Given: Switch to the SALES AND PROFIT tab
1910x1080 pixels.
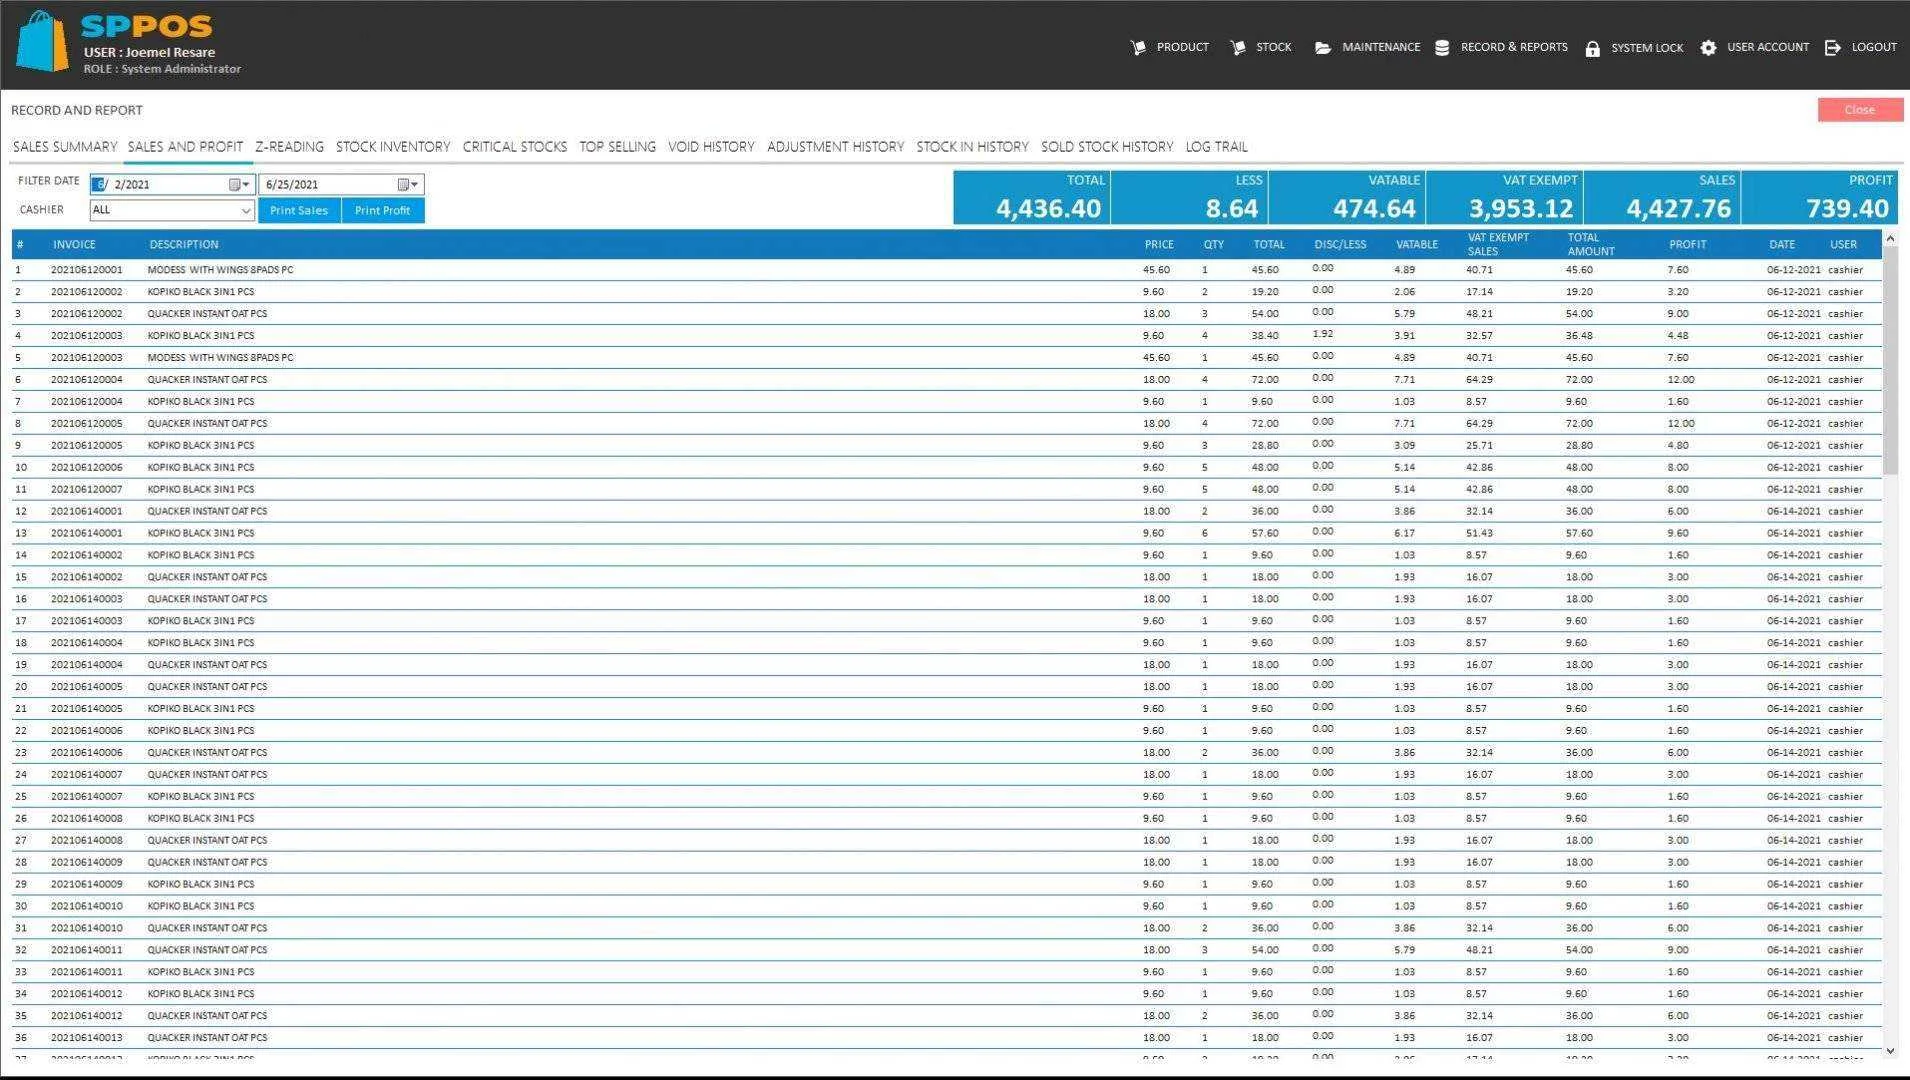Looking at the screenshot, I should [185, 147].
